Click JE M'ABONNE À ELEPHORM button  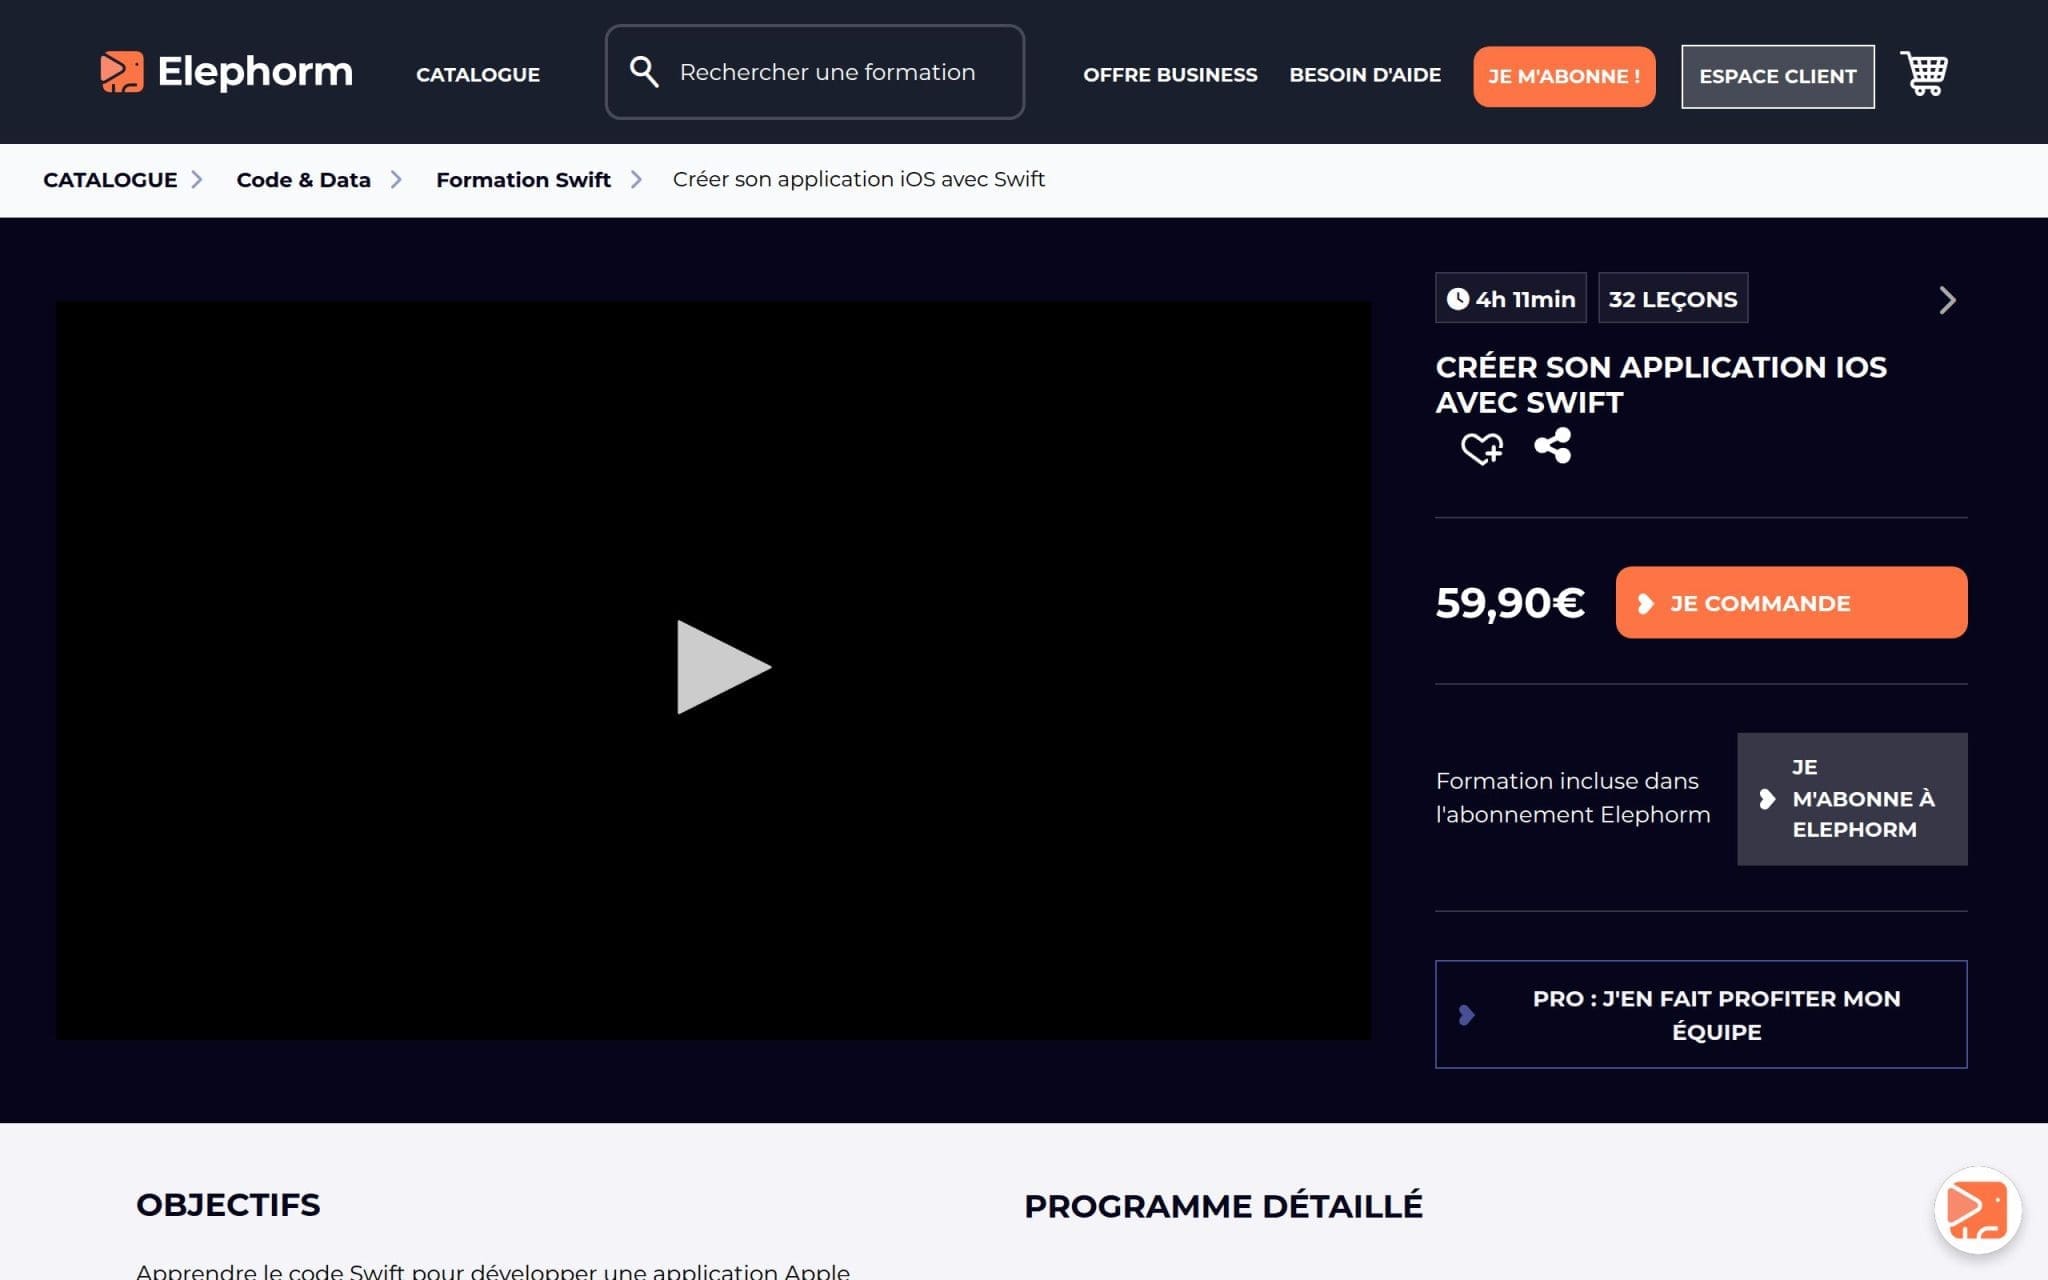point(1852,799)
